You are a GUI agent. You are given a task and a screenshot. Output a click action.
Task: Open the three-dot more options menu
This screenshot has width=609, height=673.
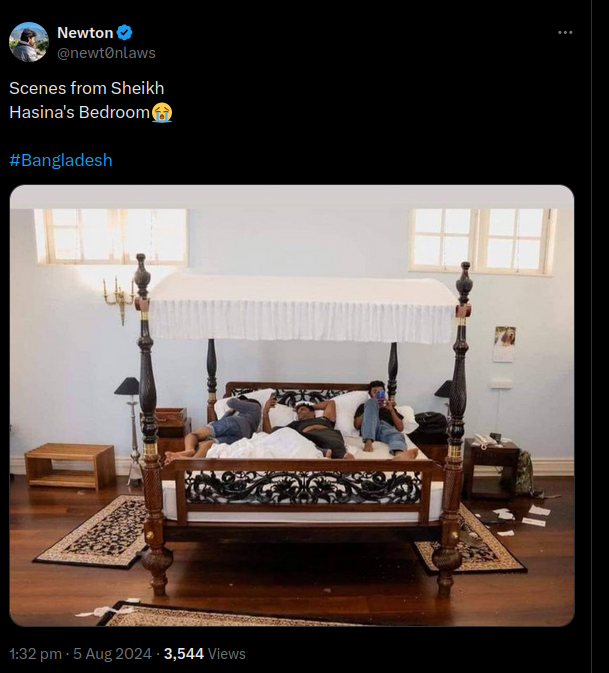point(565,33)
